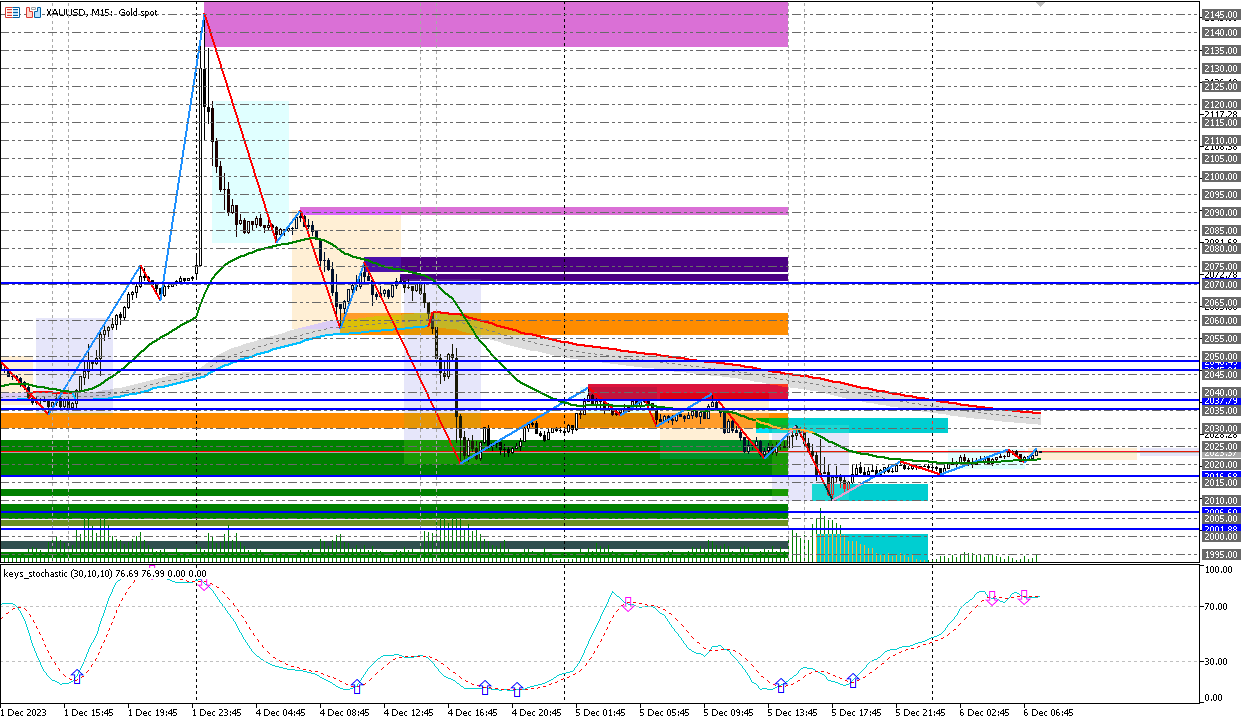Click the red list icon beside XAUUSD title
The width and height of the screenshot is (1250, 720).
13,12
